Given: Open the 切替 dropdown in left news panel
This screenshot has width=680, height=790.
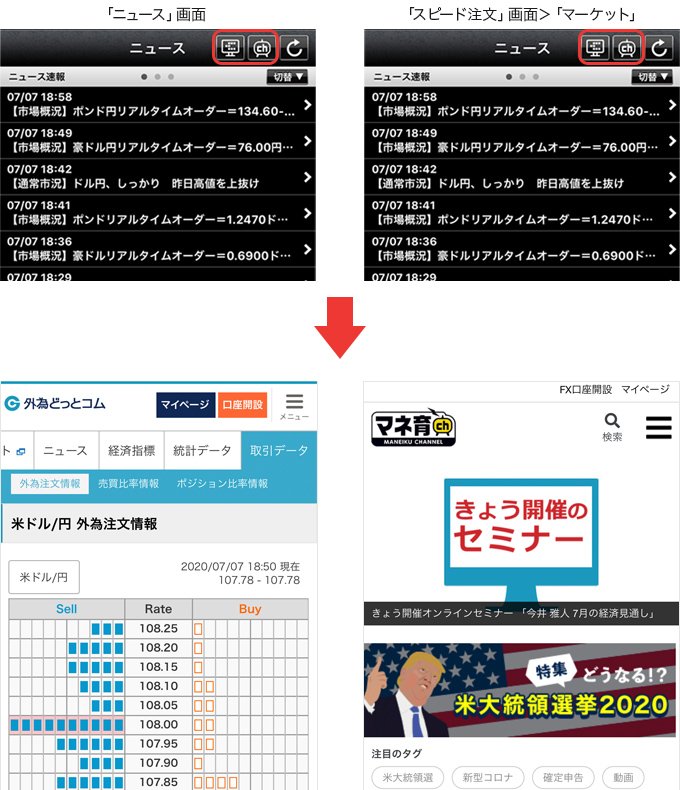Looking at the screenshot, I should (x=290, y=77).
